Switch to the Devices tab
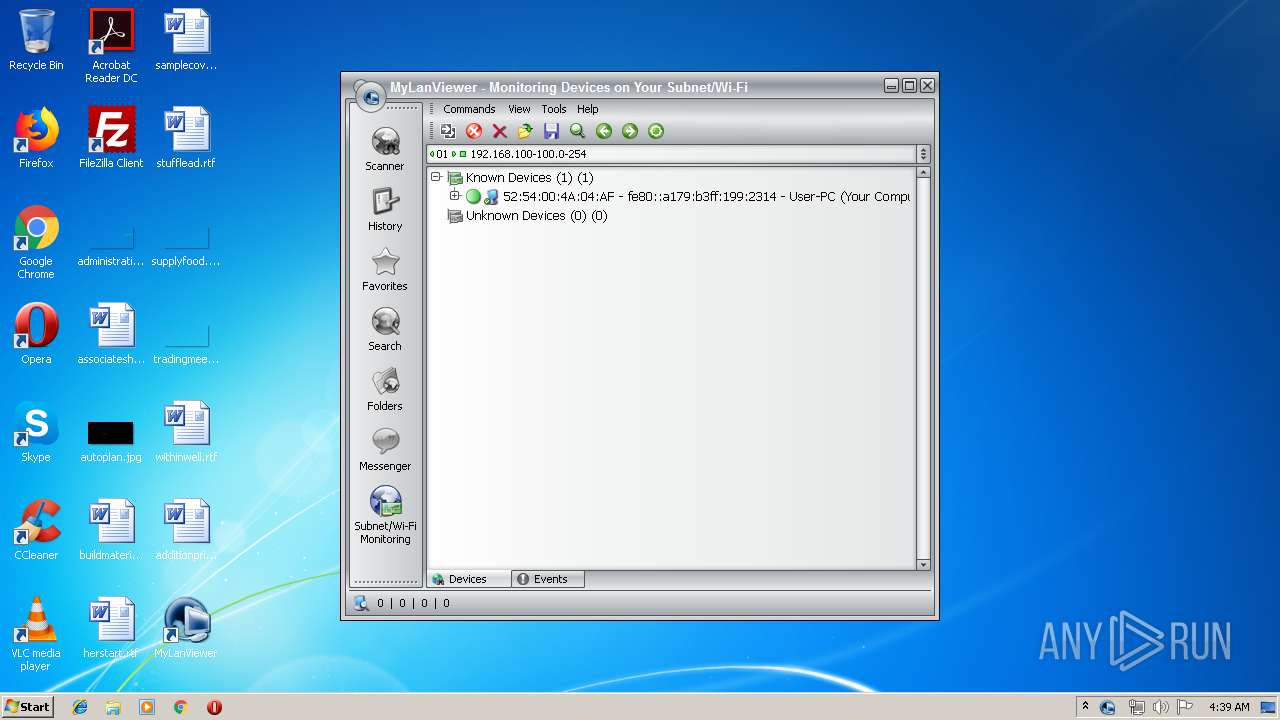Screen dimensions: 1280x720 tap(469, 579)
